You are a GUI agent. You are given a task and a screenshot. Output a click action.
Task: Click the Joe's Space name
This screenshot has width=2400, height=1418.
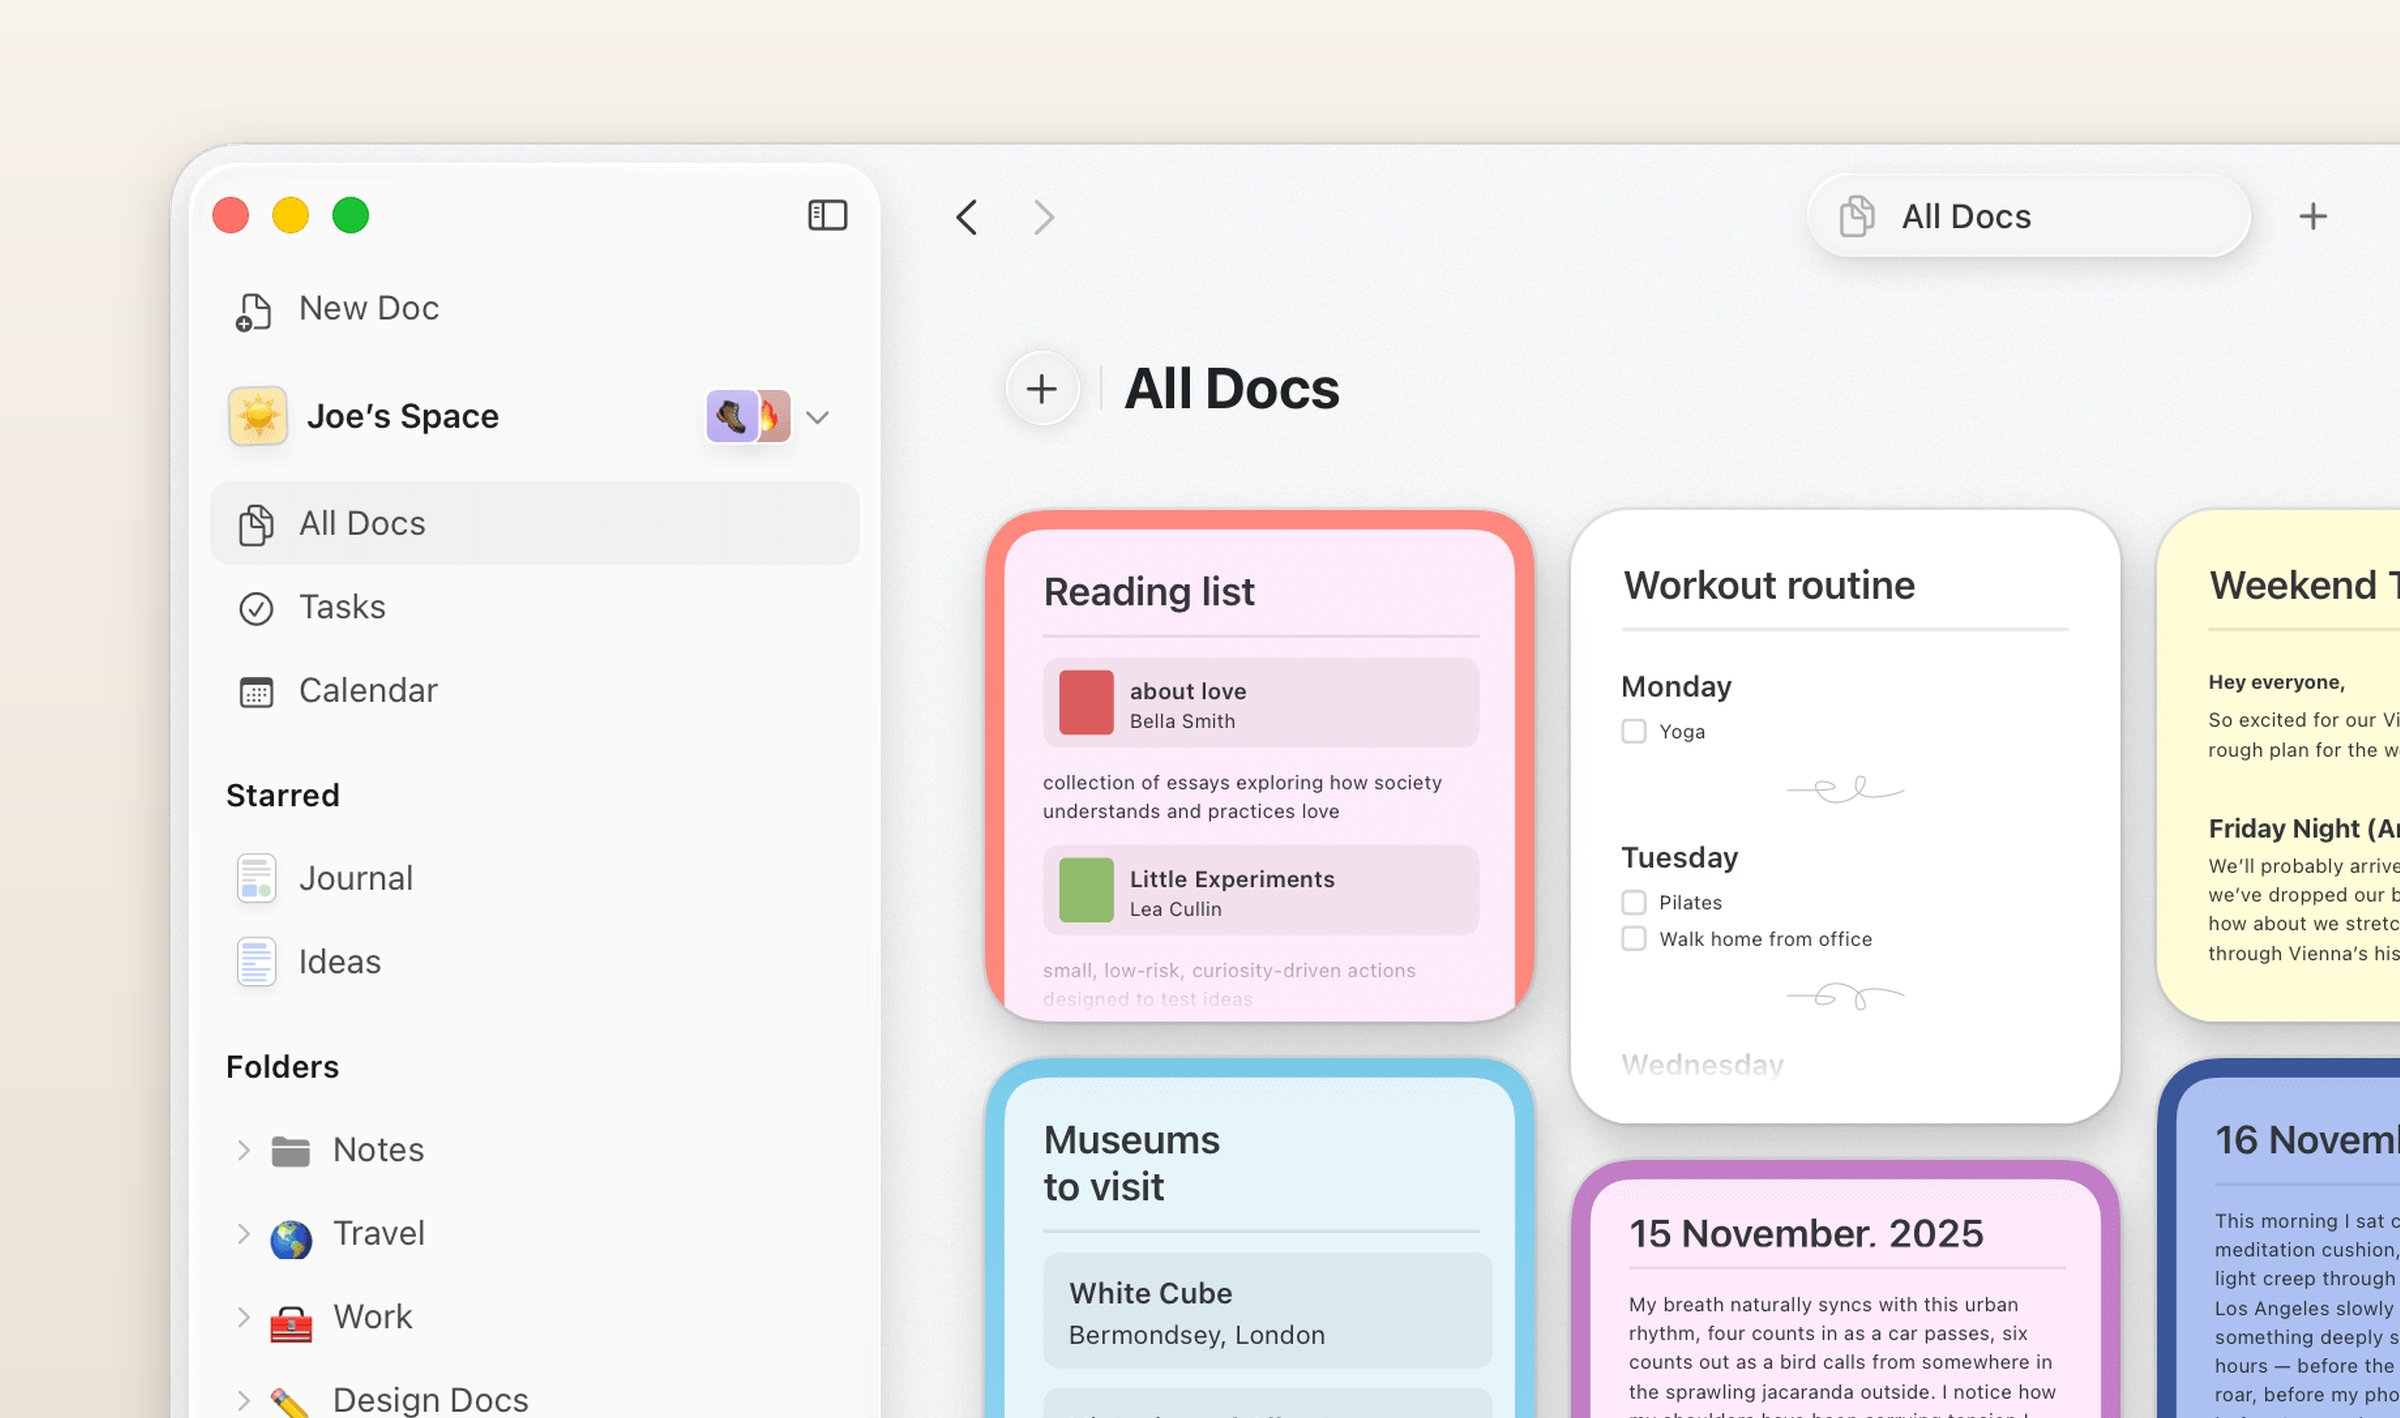click(403, 416)
